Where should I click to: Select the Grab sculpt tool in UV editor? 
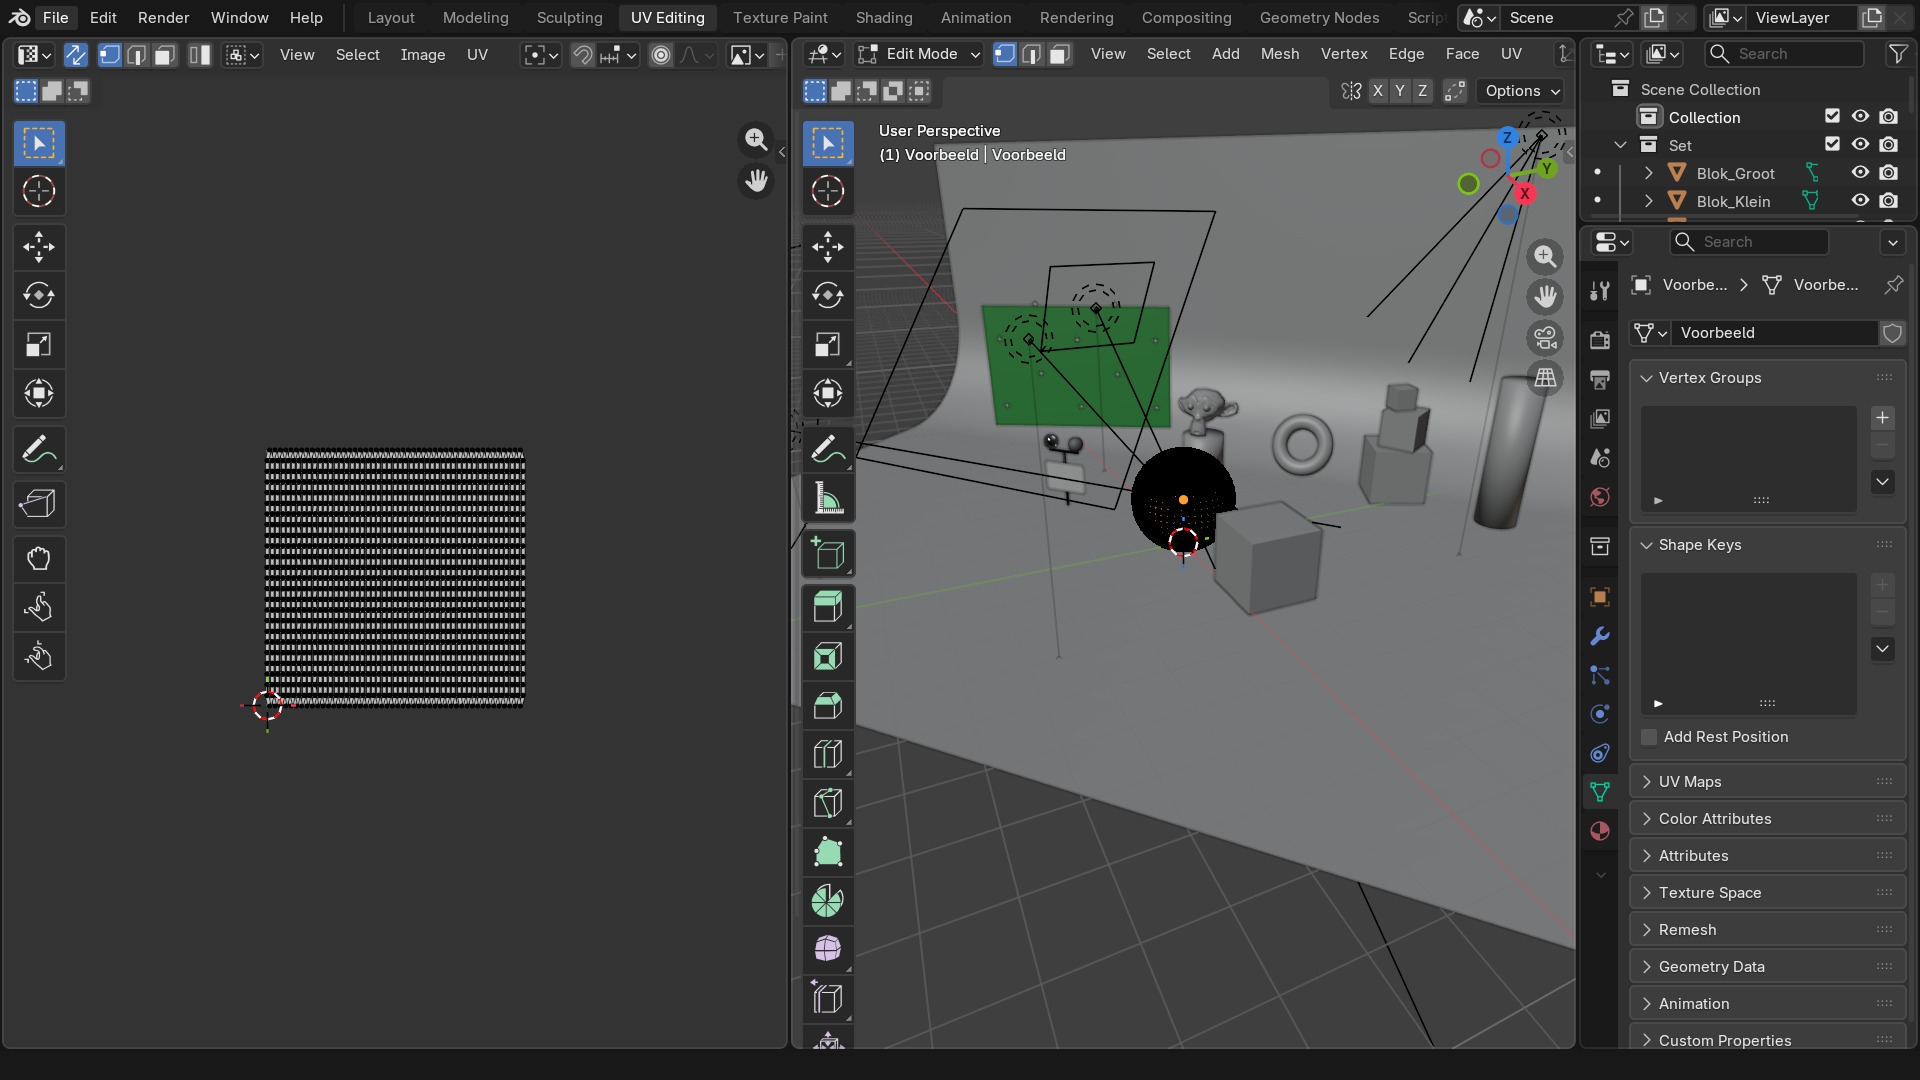pos(39,558)
